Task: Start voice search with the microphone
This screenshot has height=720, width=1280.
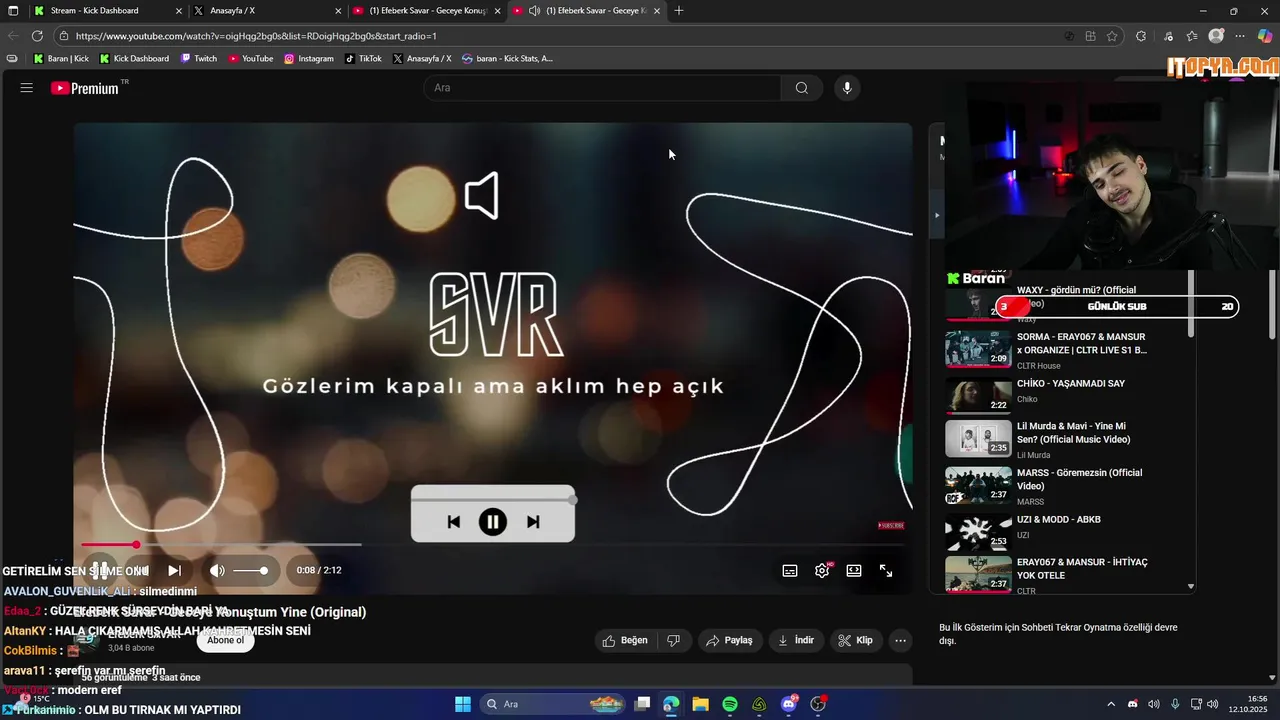Action: point(847,88)
